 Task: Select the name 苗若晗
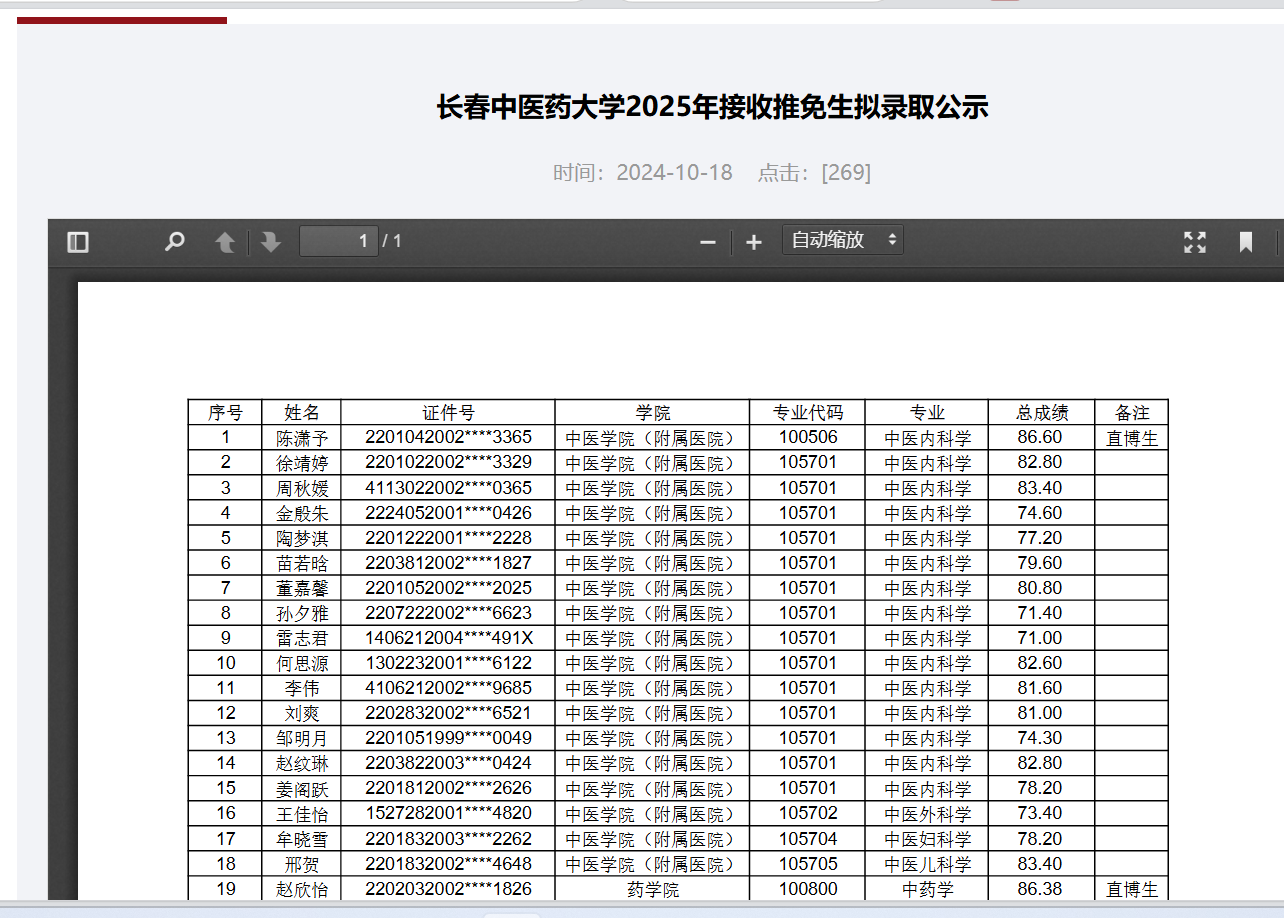click(x=302, y=563)
